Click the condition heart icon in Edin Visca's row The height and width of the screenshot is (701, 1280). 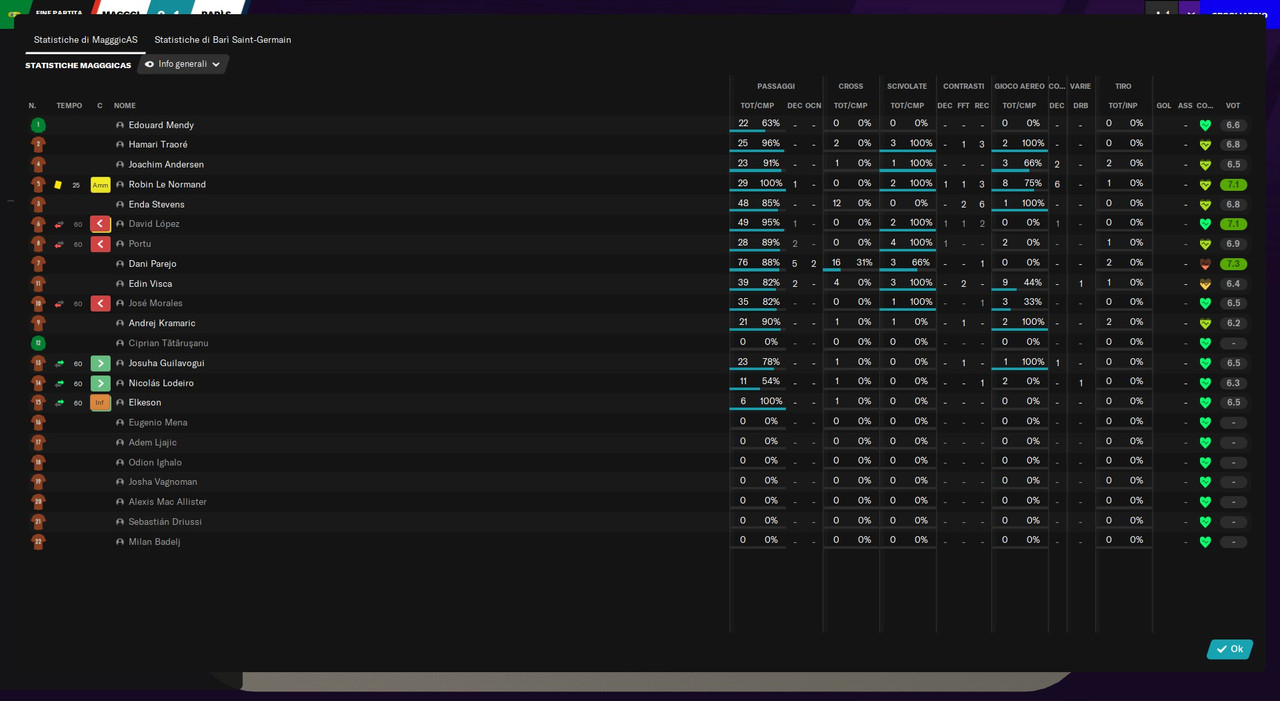pyautogui.click(x=1205, y=284)
